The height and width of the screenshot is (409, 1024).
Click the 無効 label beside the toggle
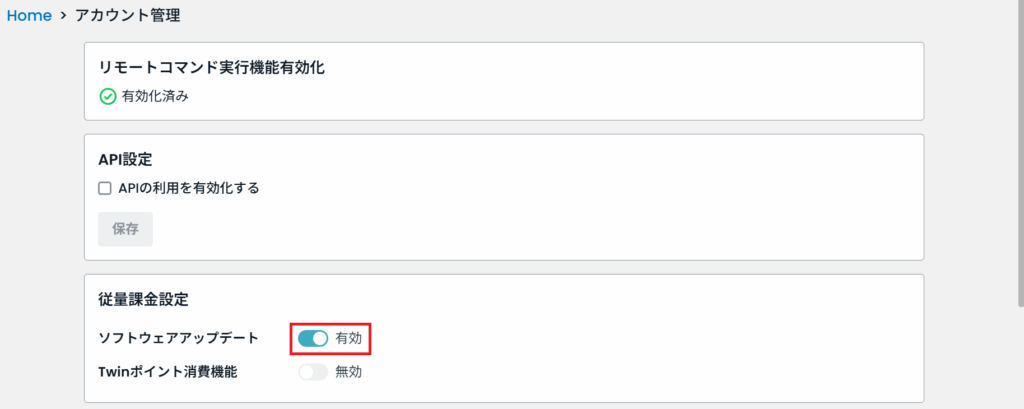(349, 372)
